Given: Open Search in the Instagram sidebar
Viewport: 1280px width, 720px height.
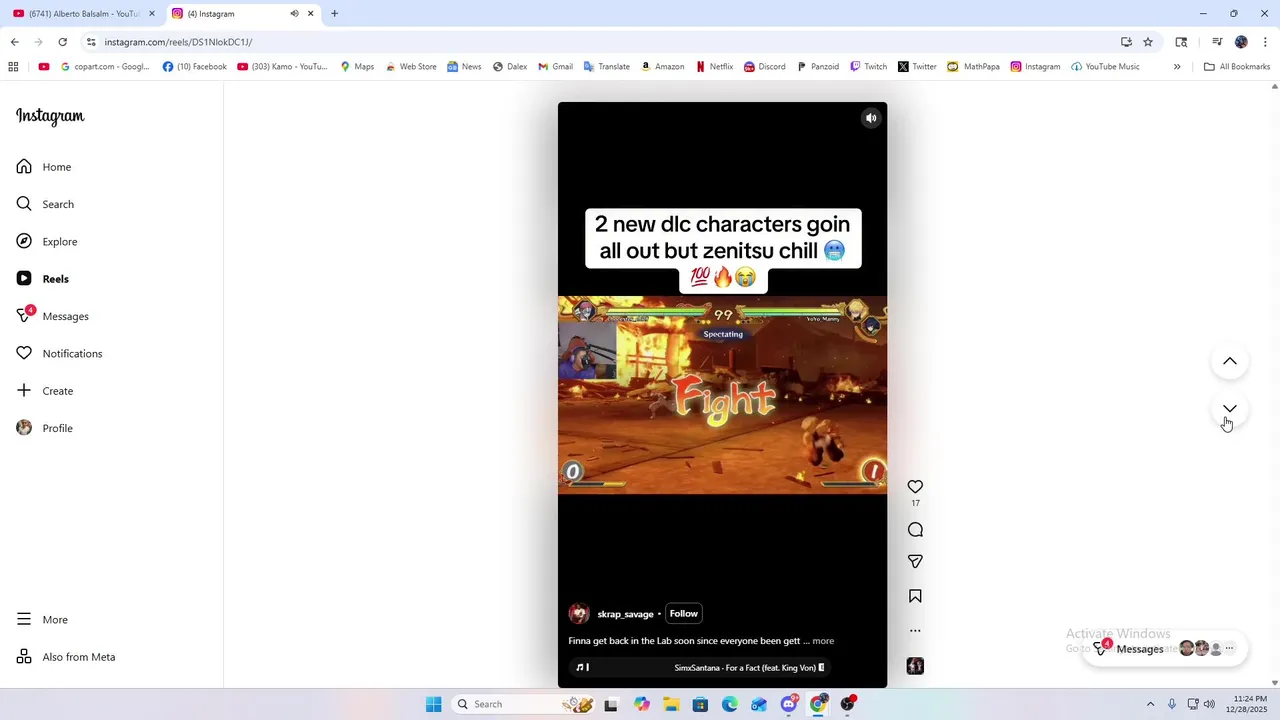Looking at the screenshot, I should 45,204.
